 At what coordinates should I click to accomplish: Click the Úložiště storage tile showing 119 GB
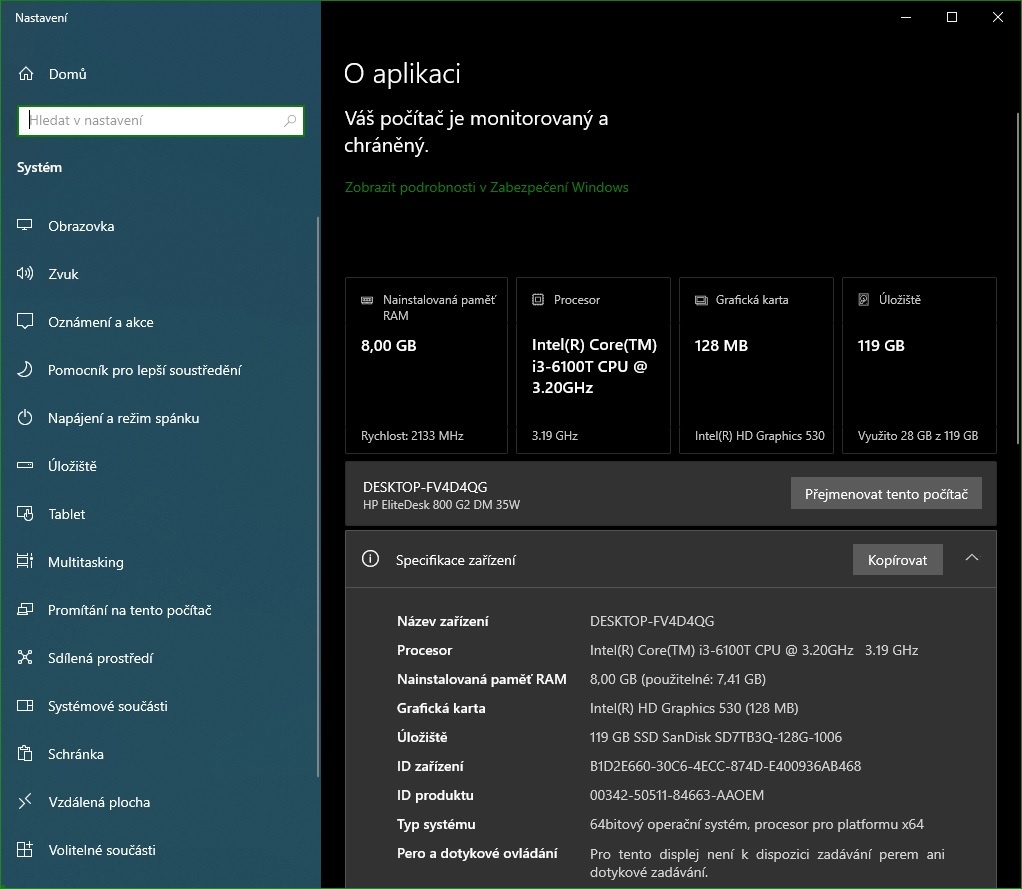pyautogui.click(x=918, y=366)
